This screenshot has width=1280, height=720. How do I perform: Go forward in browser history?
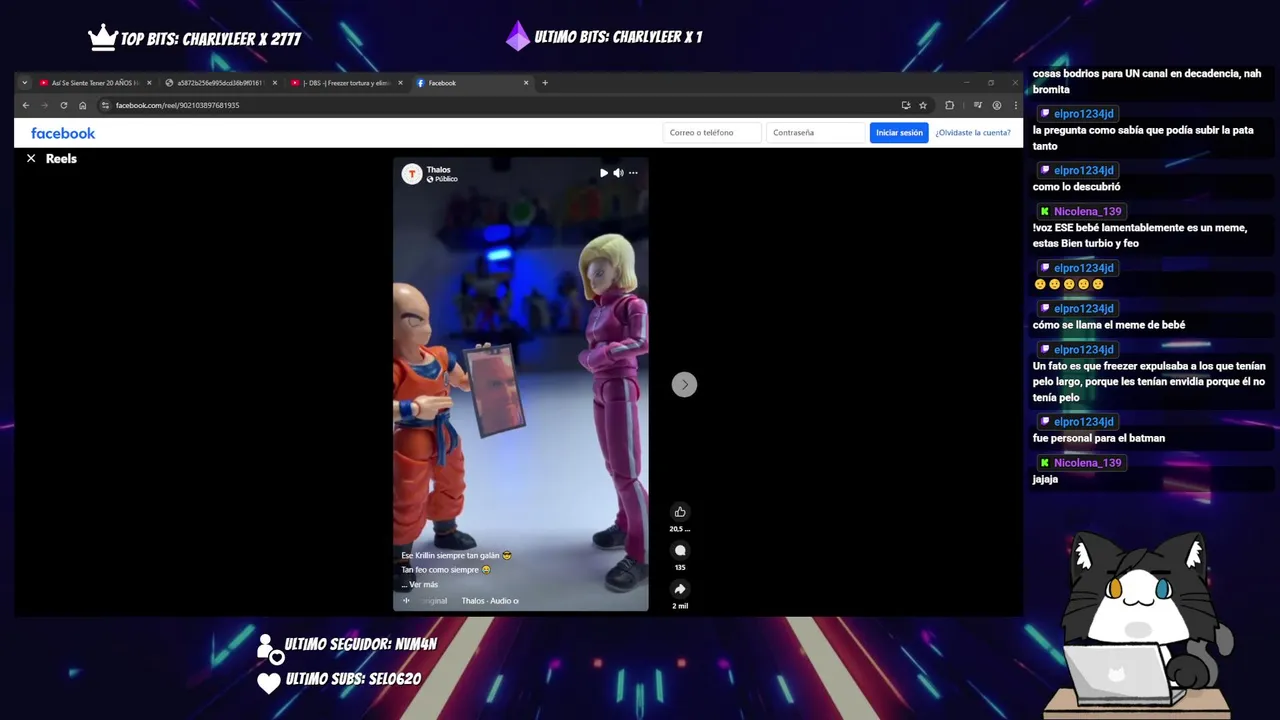[x=44, y=105]
